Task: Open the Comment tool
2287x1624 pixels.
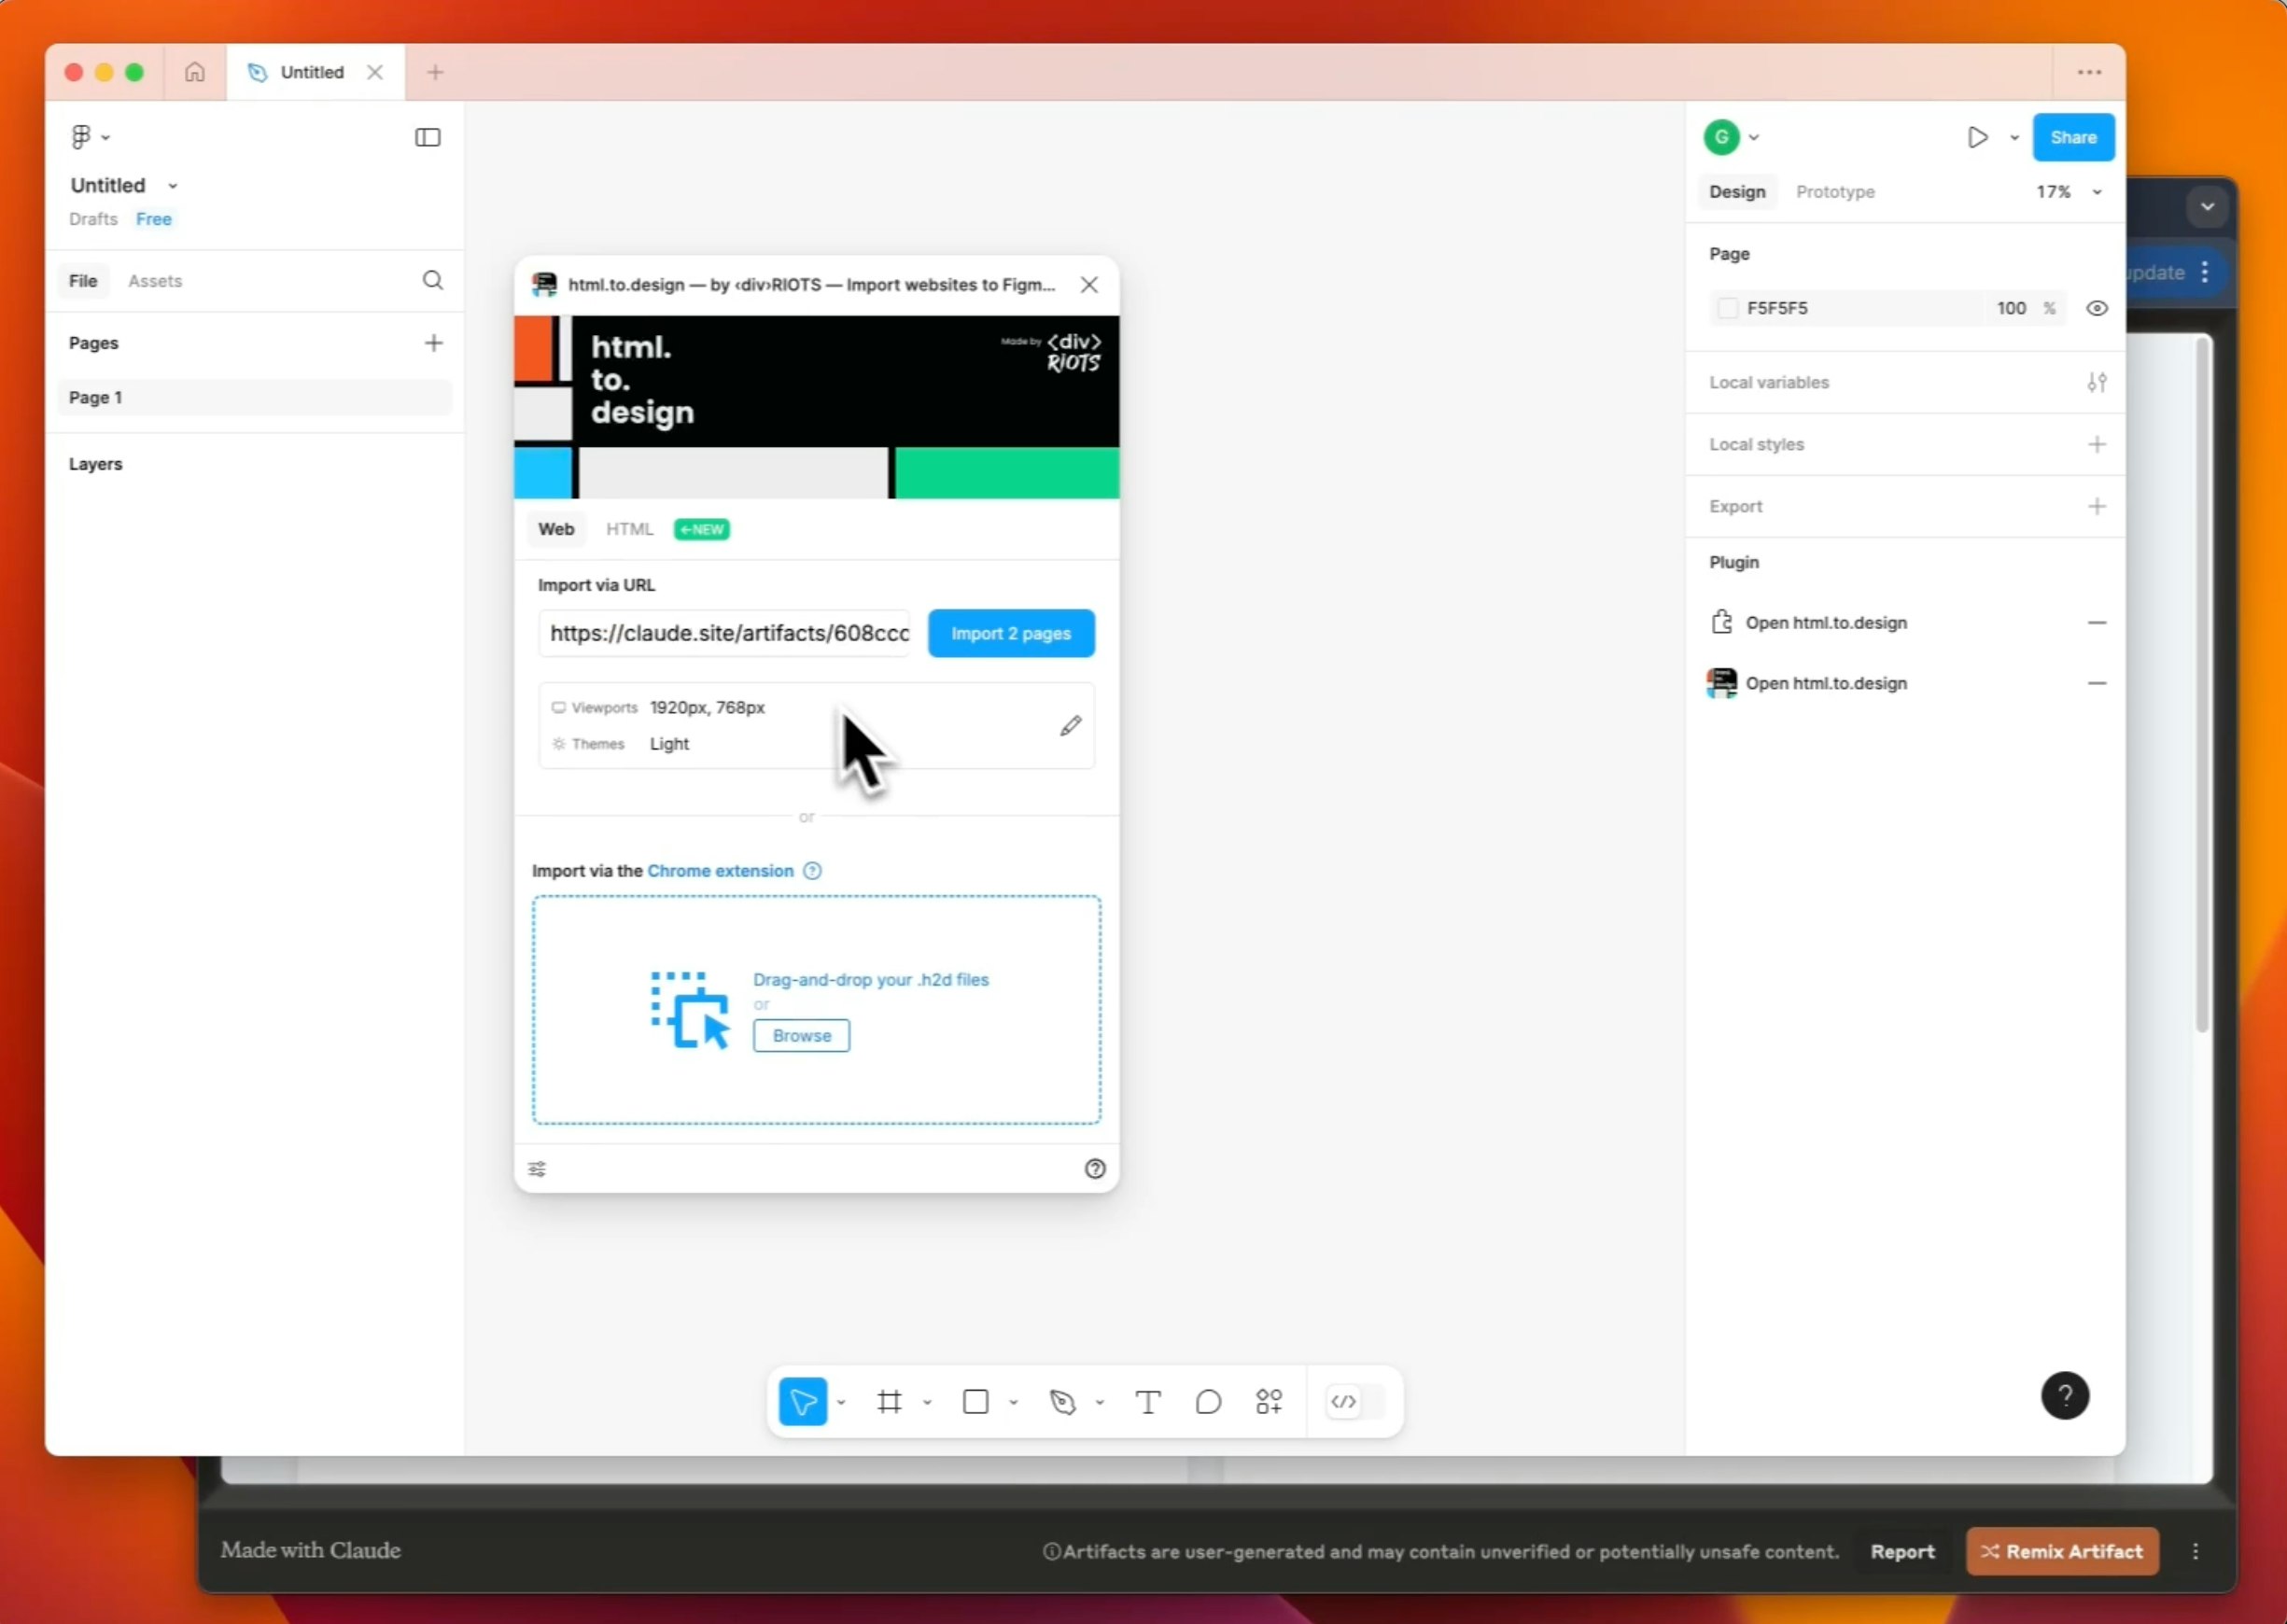Action: pos(1207,1401)
